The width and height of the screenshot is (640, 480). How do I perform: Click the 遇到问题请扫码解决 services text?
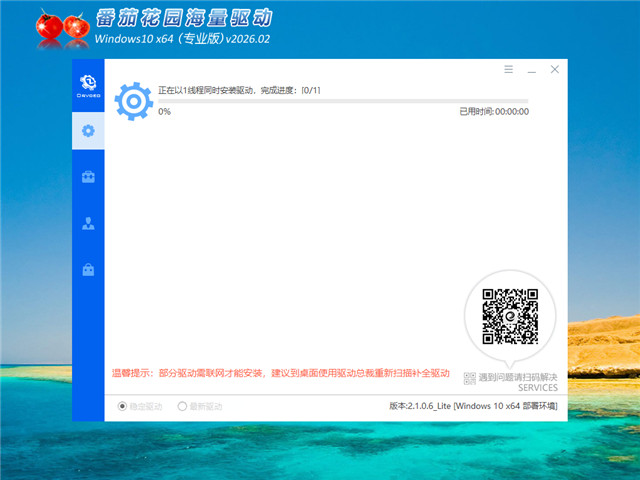[x=518, y=377]
